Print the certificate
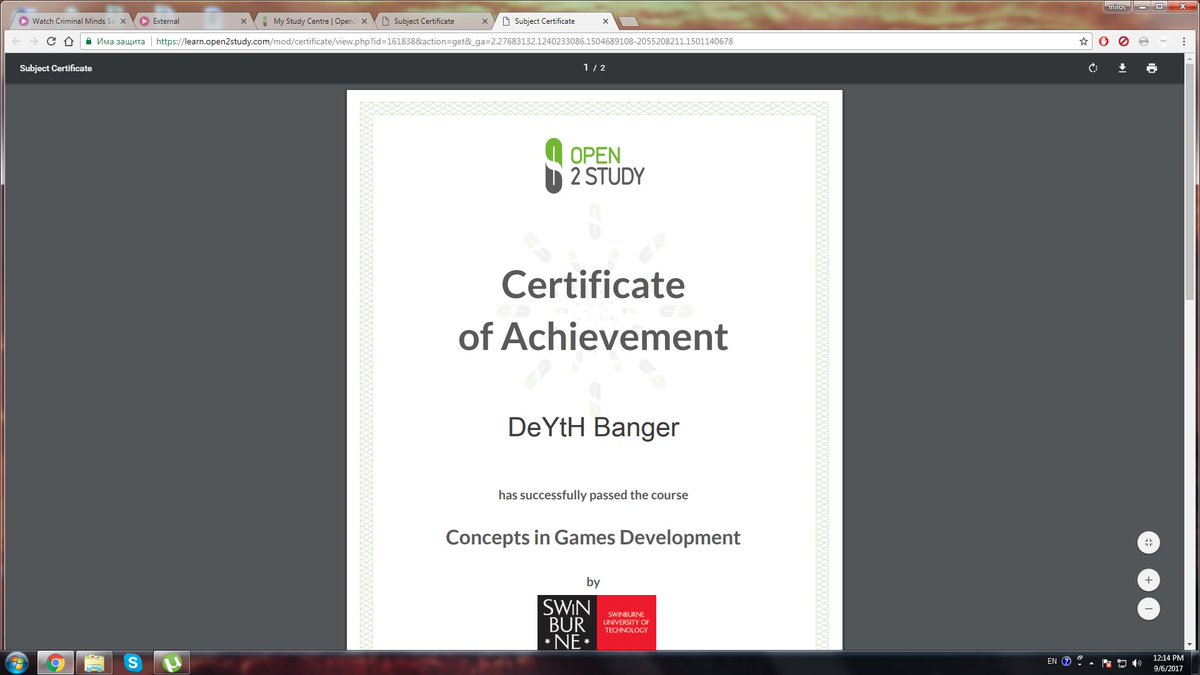 (x=1152, y=68)
